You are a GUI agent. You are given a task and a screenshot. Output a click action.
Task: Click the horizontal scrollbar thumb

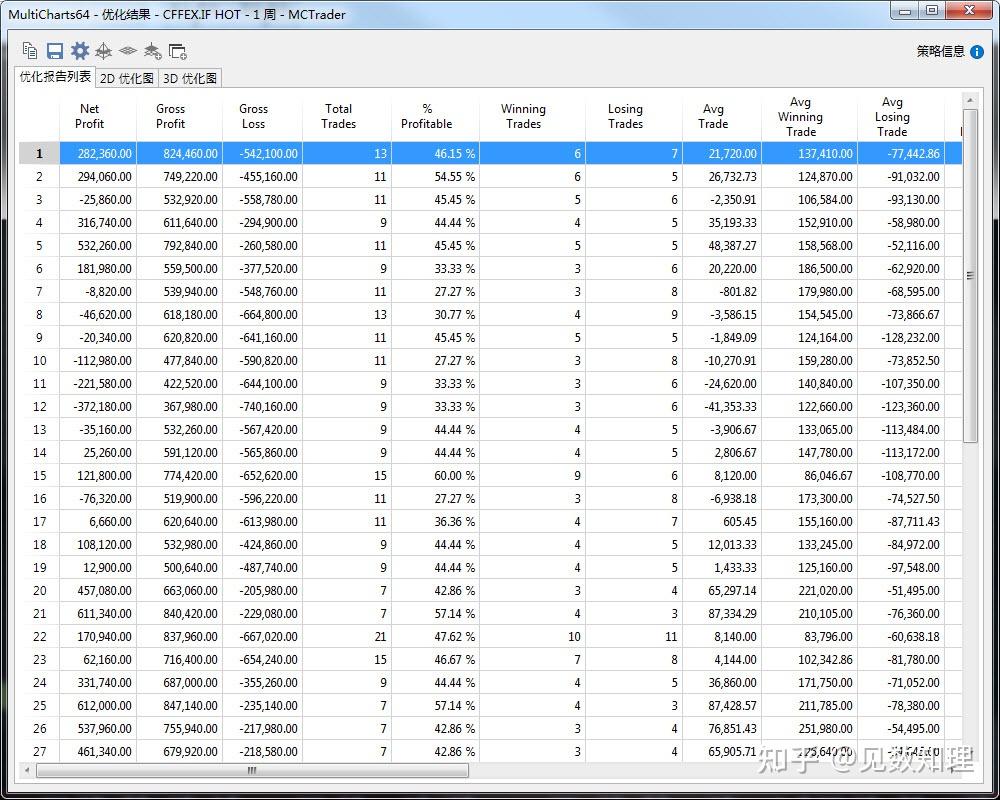[252, 771]
